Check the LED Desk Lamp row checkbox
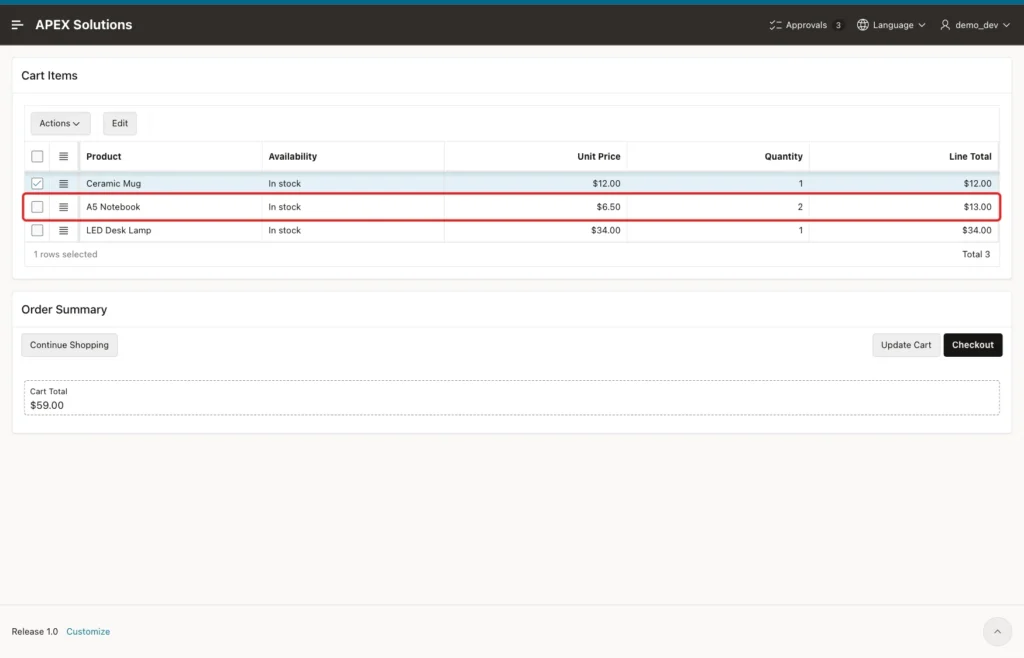The height and width of the screenshot is (658, 1024). click(37, 230)
